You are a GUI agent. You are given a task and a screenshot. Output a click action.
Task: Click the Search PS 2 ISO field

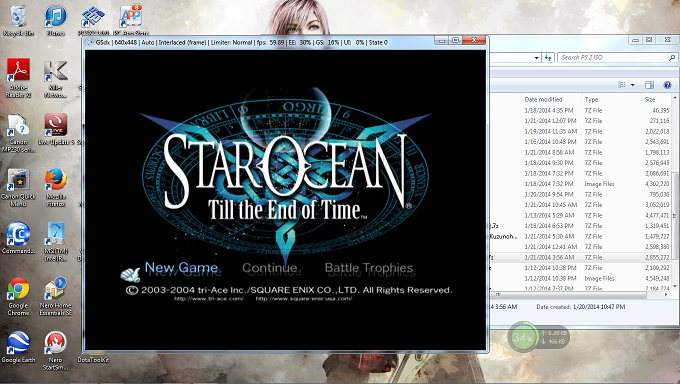(x=613, y=57)
